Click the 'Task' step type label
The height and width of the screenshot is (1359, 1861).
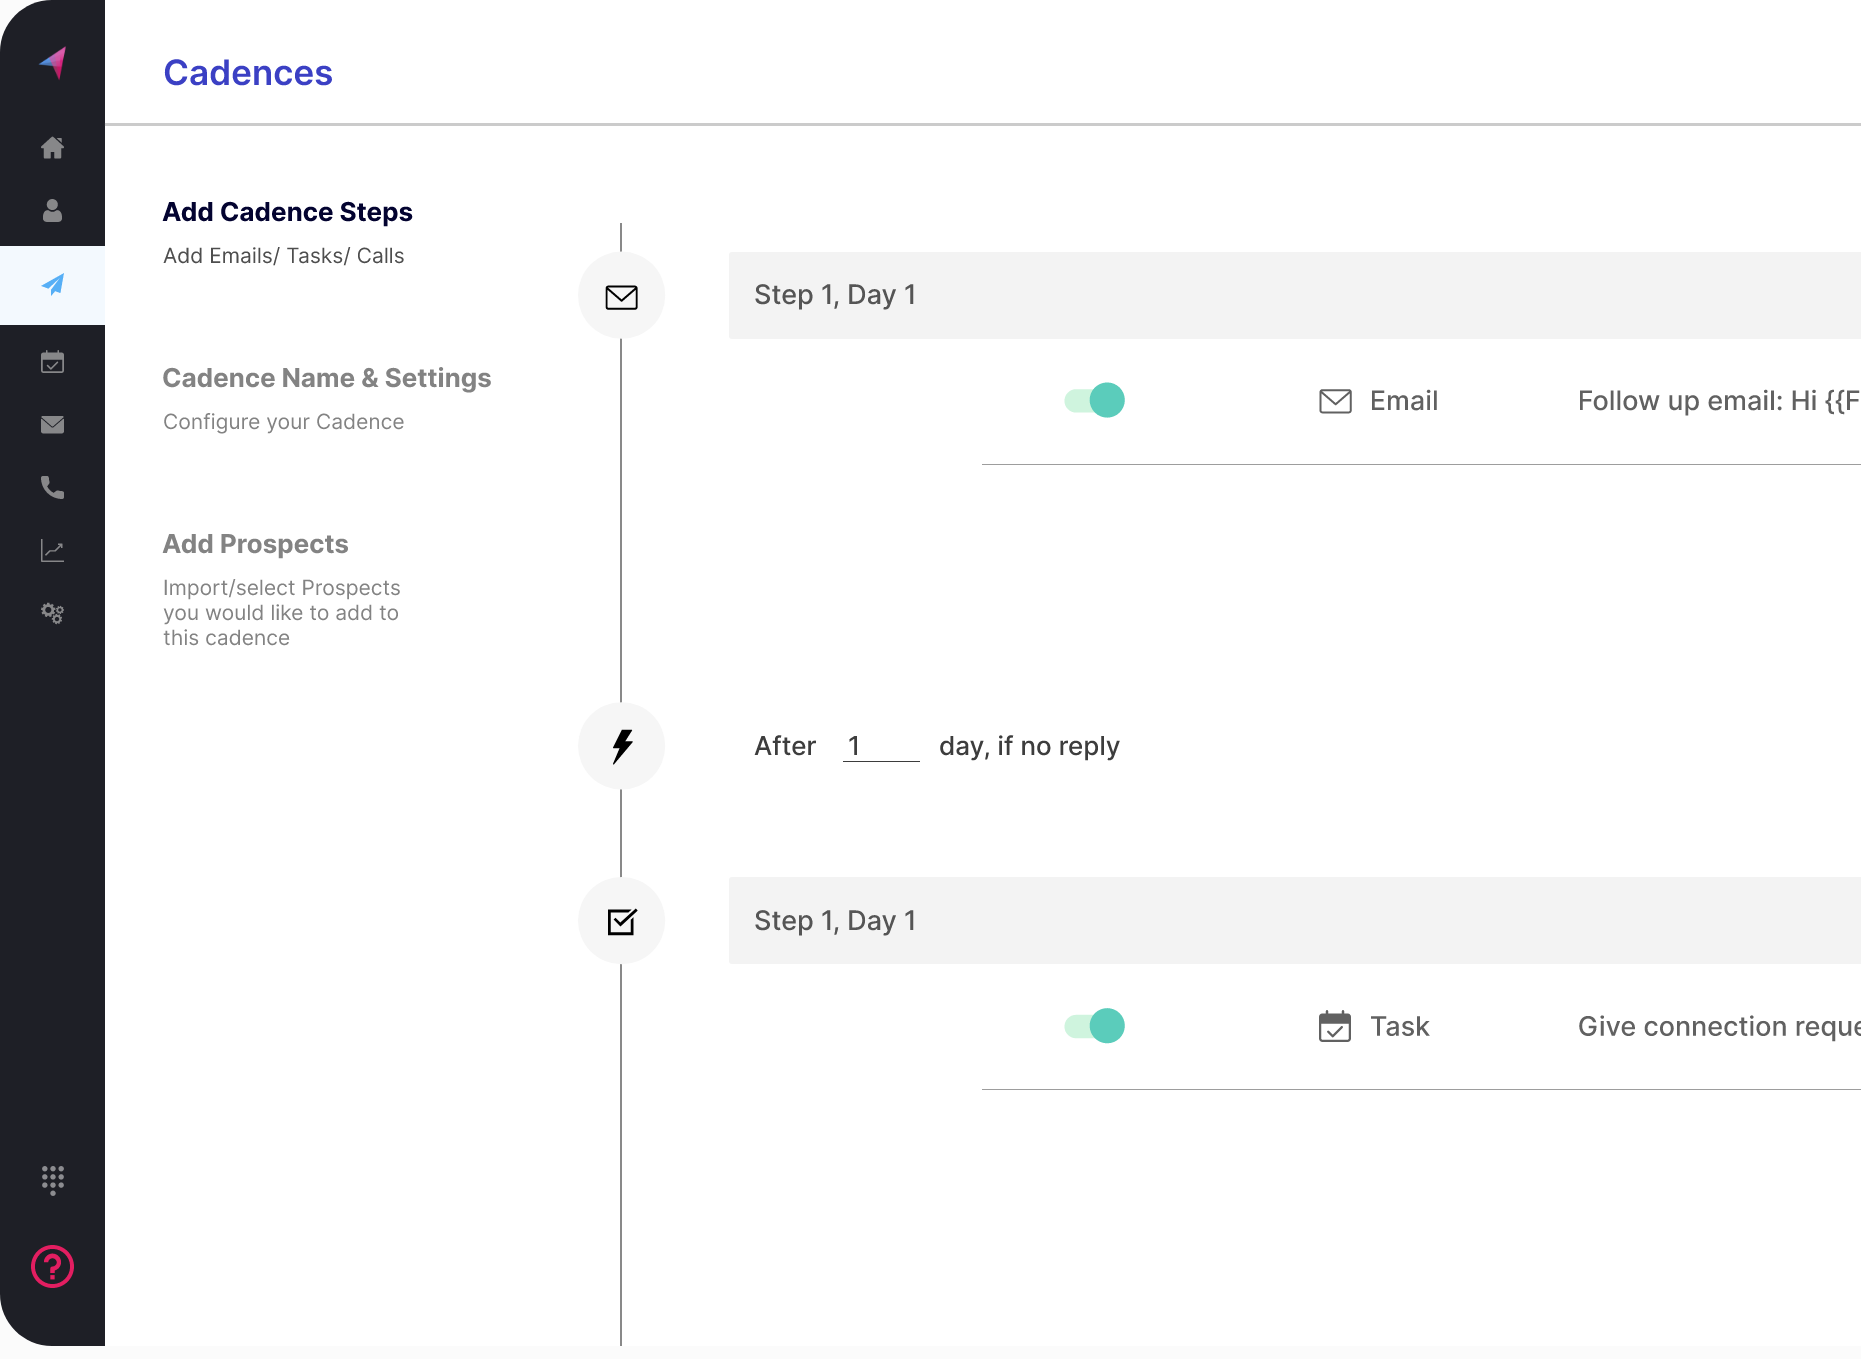click(x=1400, y=1026)
